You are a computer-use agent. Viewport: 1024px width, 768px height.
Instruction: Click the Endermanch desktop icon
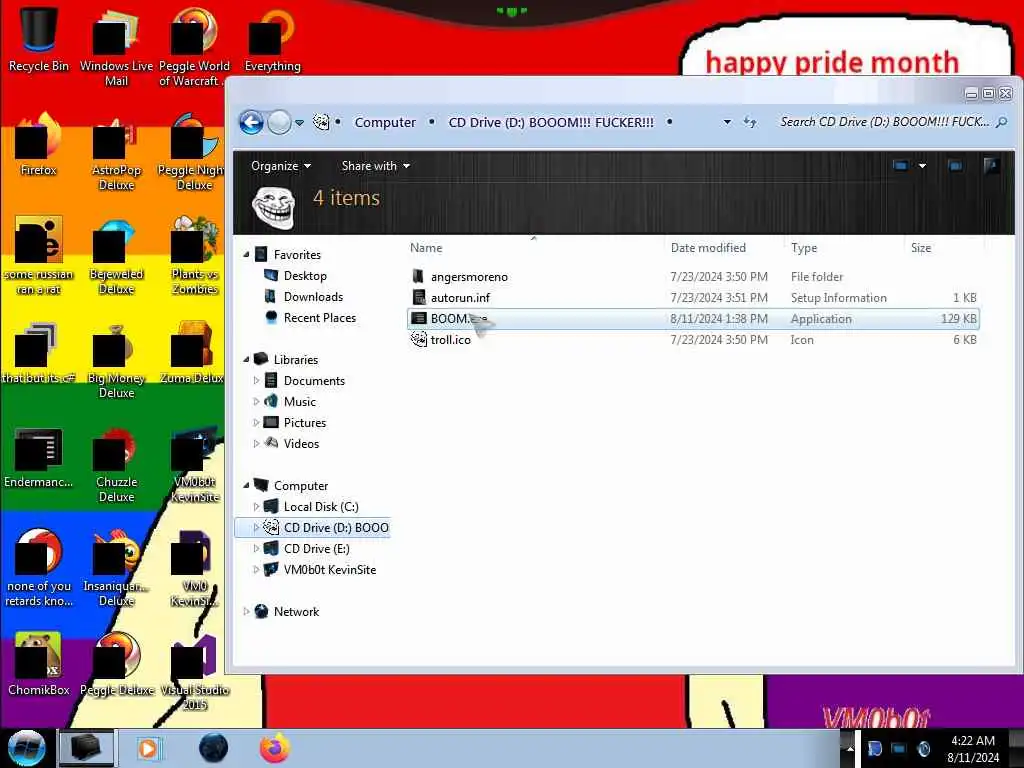pos(39,456)
